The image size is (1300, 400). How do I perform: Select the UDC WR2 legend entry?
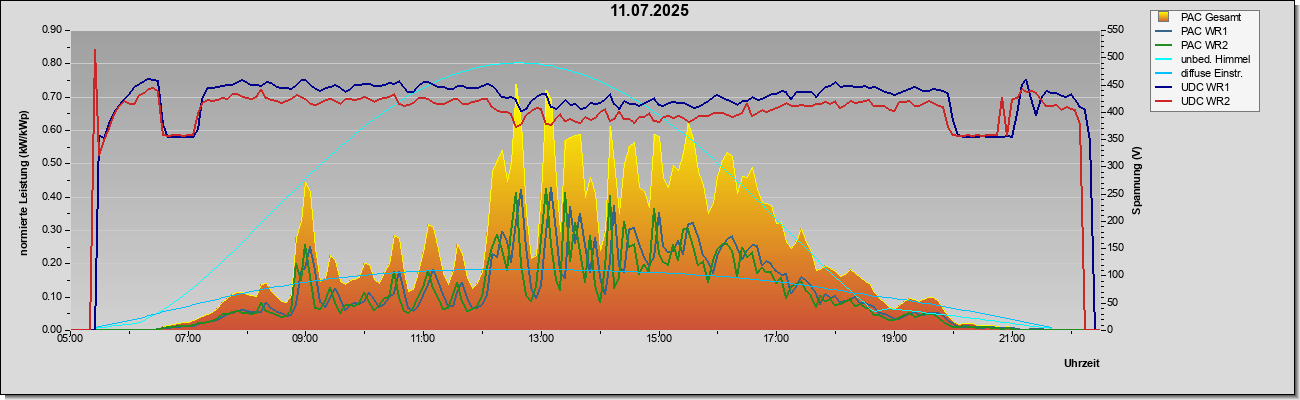pos(1201,101)
